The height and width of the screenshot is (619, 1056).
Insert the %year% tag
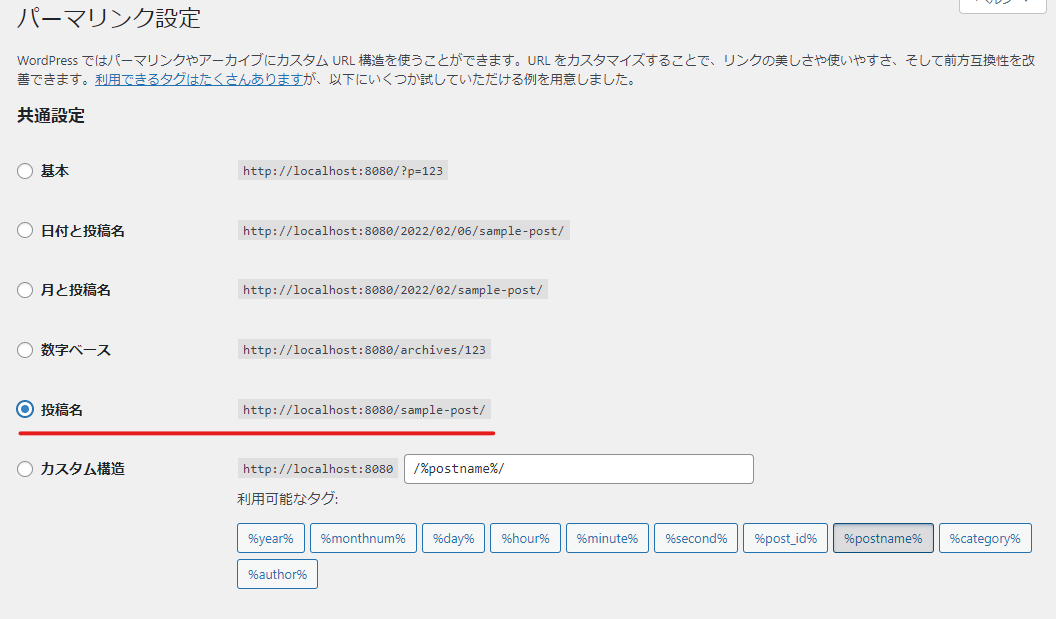pyautogui.click(x=270, y=537)
